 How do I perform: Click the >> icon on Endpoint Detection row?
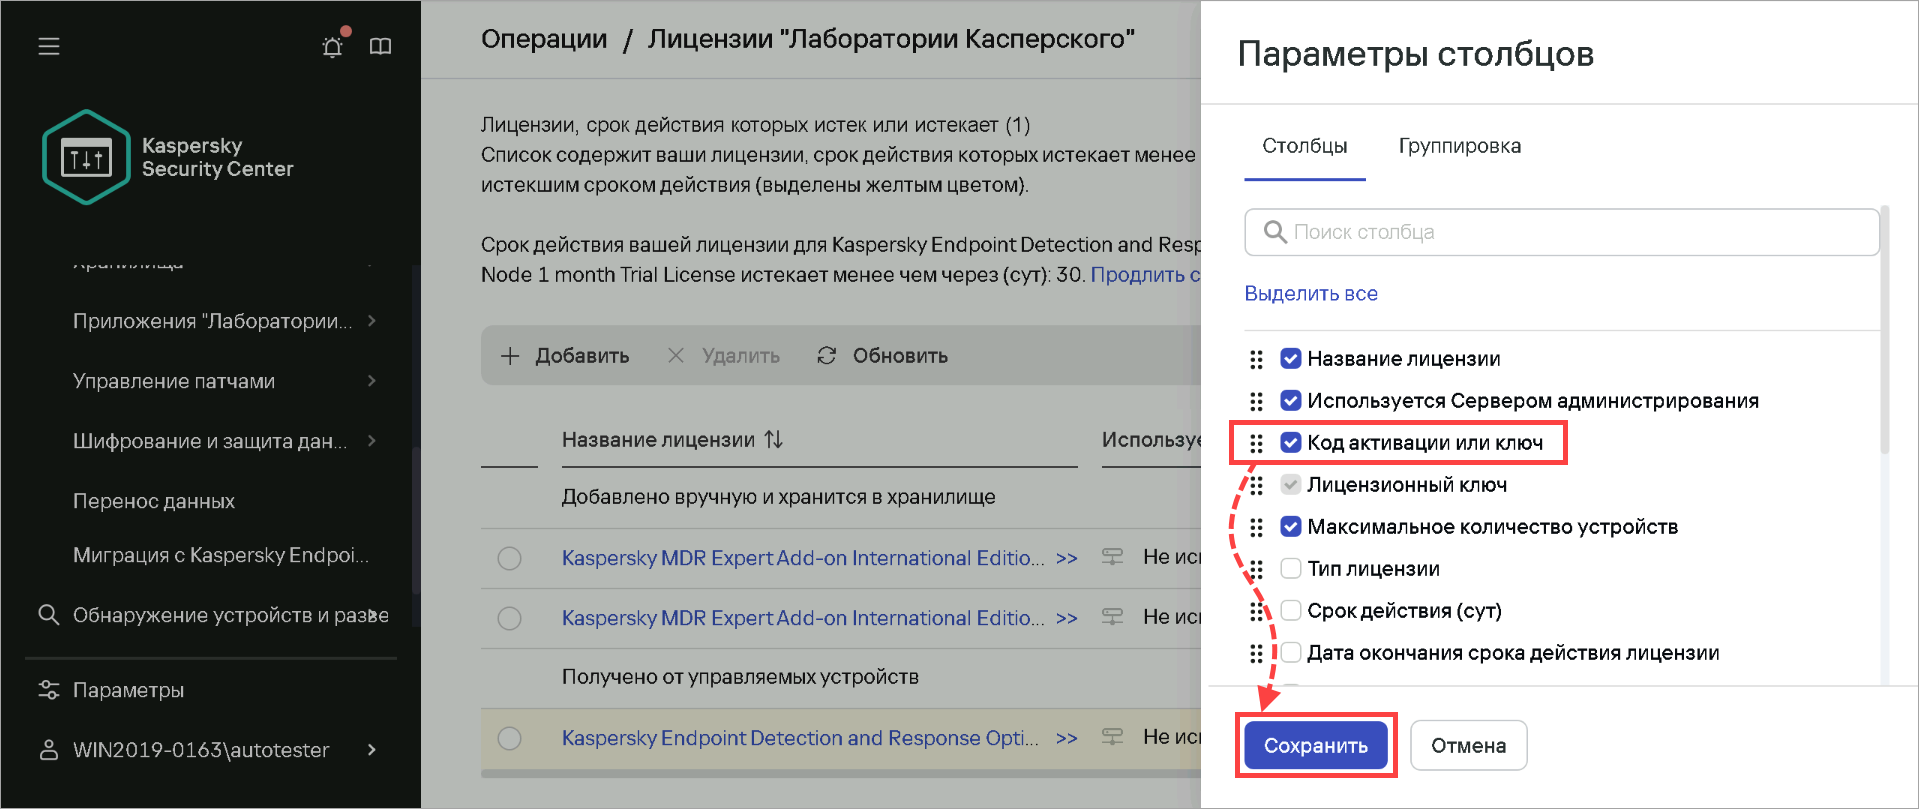(1067, 738)
